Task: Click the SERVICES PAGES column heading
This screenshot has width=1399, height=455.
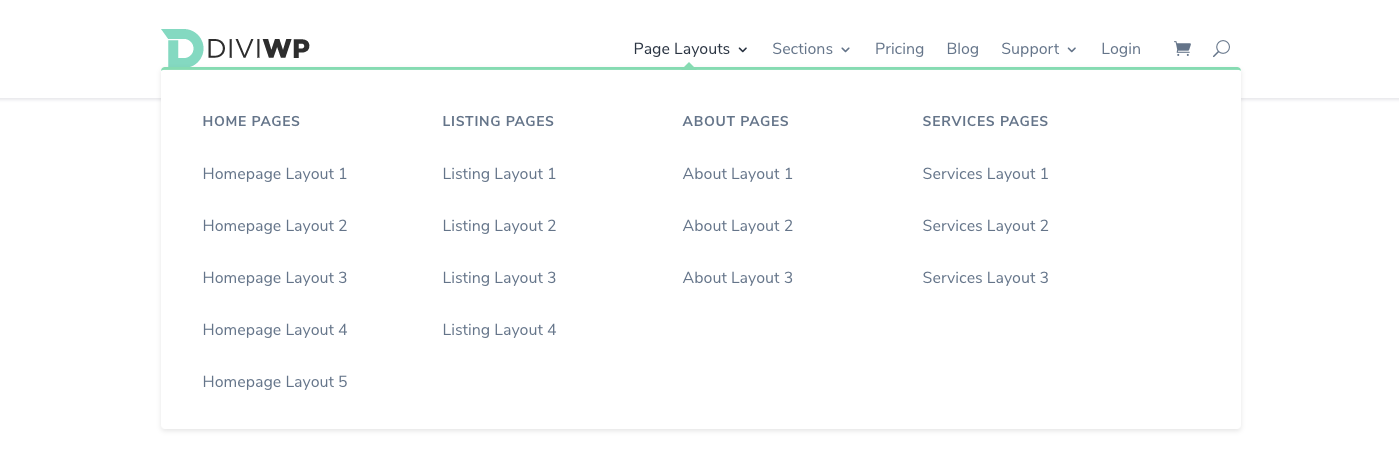Action: pyautogui.click(x=985, y=121)
